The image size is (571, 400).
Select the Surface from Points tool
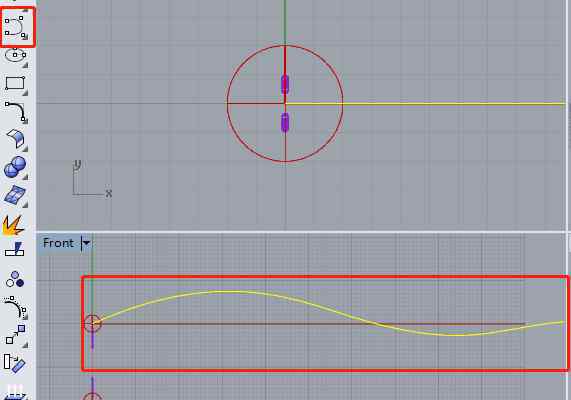click(x=15, y=196)
